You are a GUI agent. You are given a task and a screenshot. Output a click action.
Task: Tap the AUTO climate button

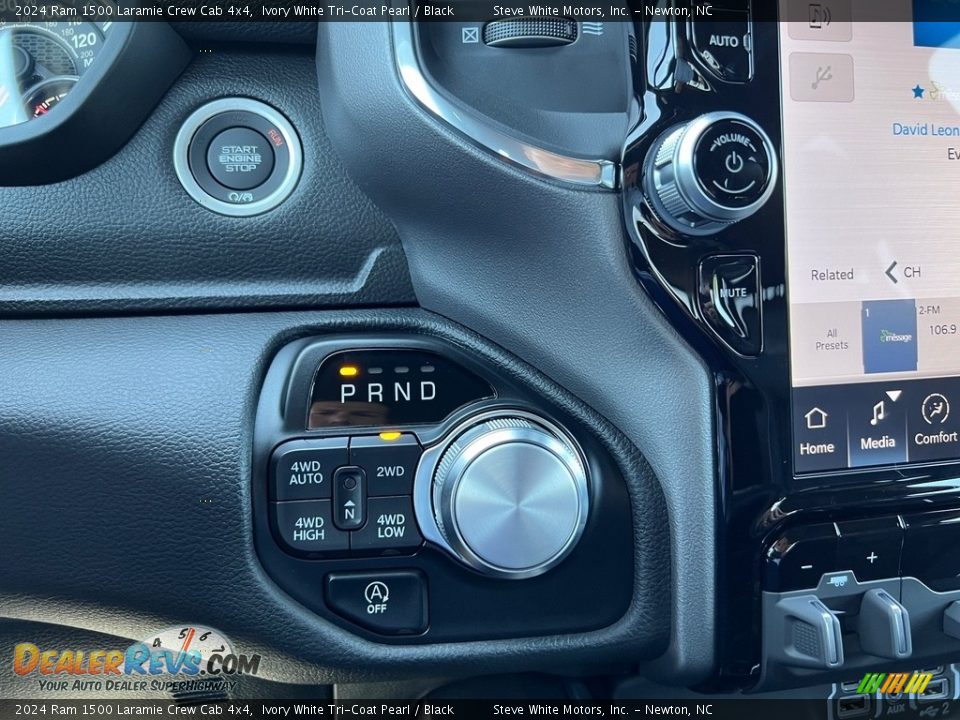coord(726,43)
